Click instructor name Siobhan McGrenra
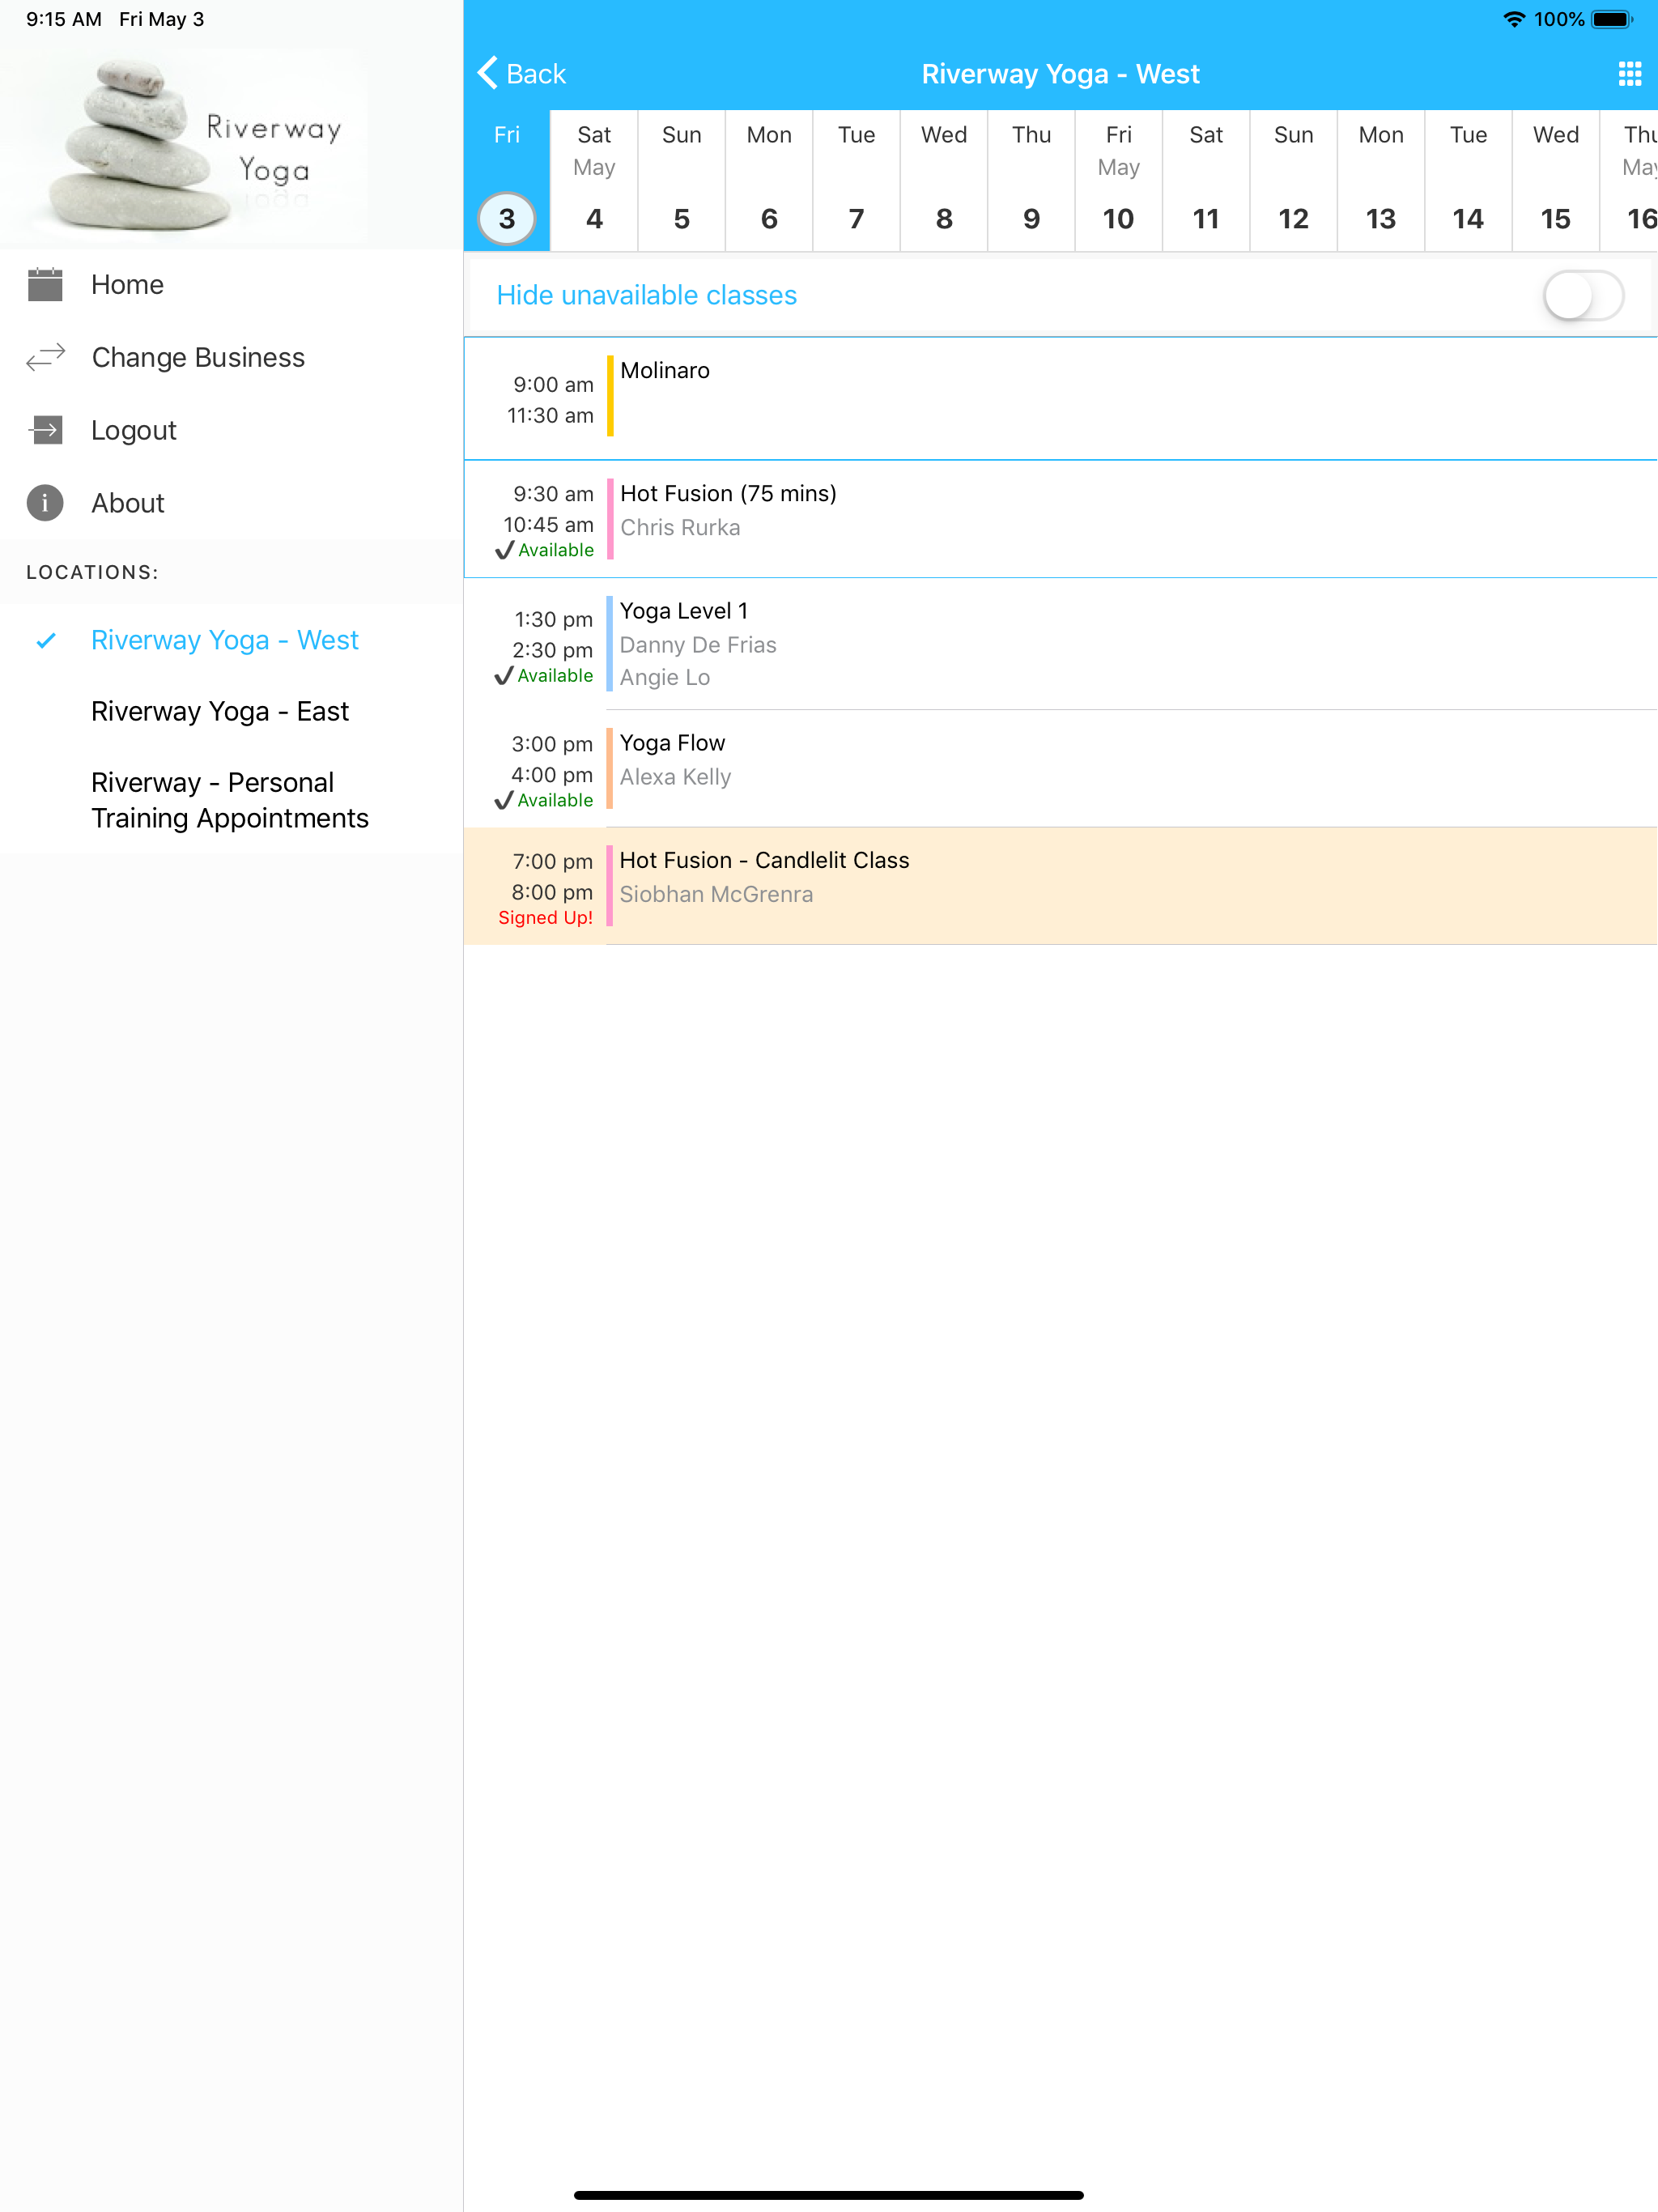Screen dimensions: 1658x2212 tap(716, 894)
